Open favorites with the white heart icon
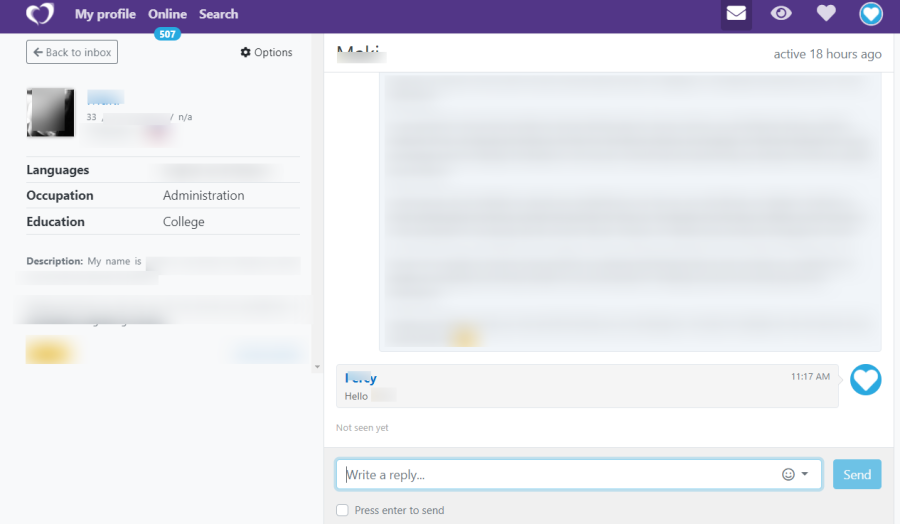This screenshot has width=900, height=524. 826,14
